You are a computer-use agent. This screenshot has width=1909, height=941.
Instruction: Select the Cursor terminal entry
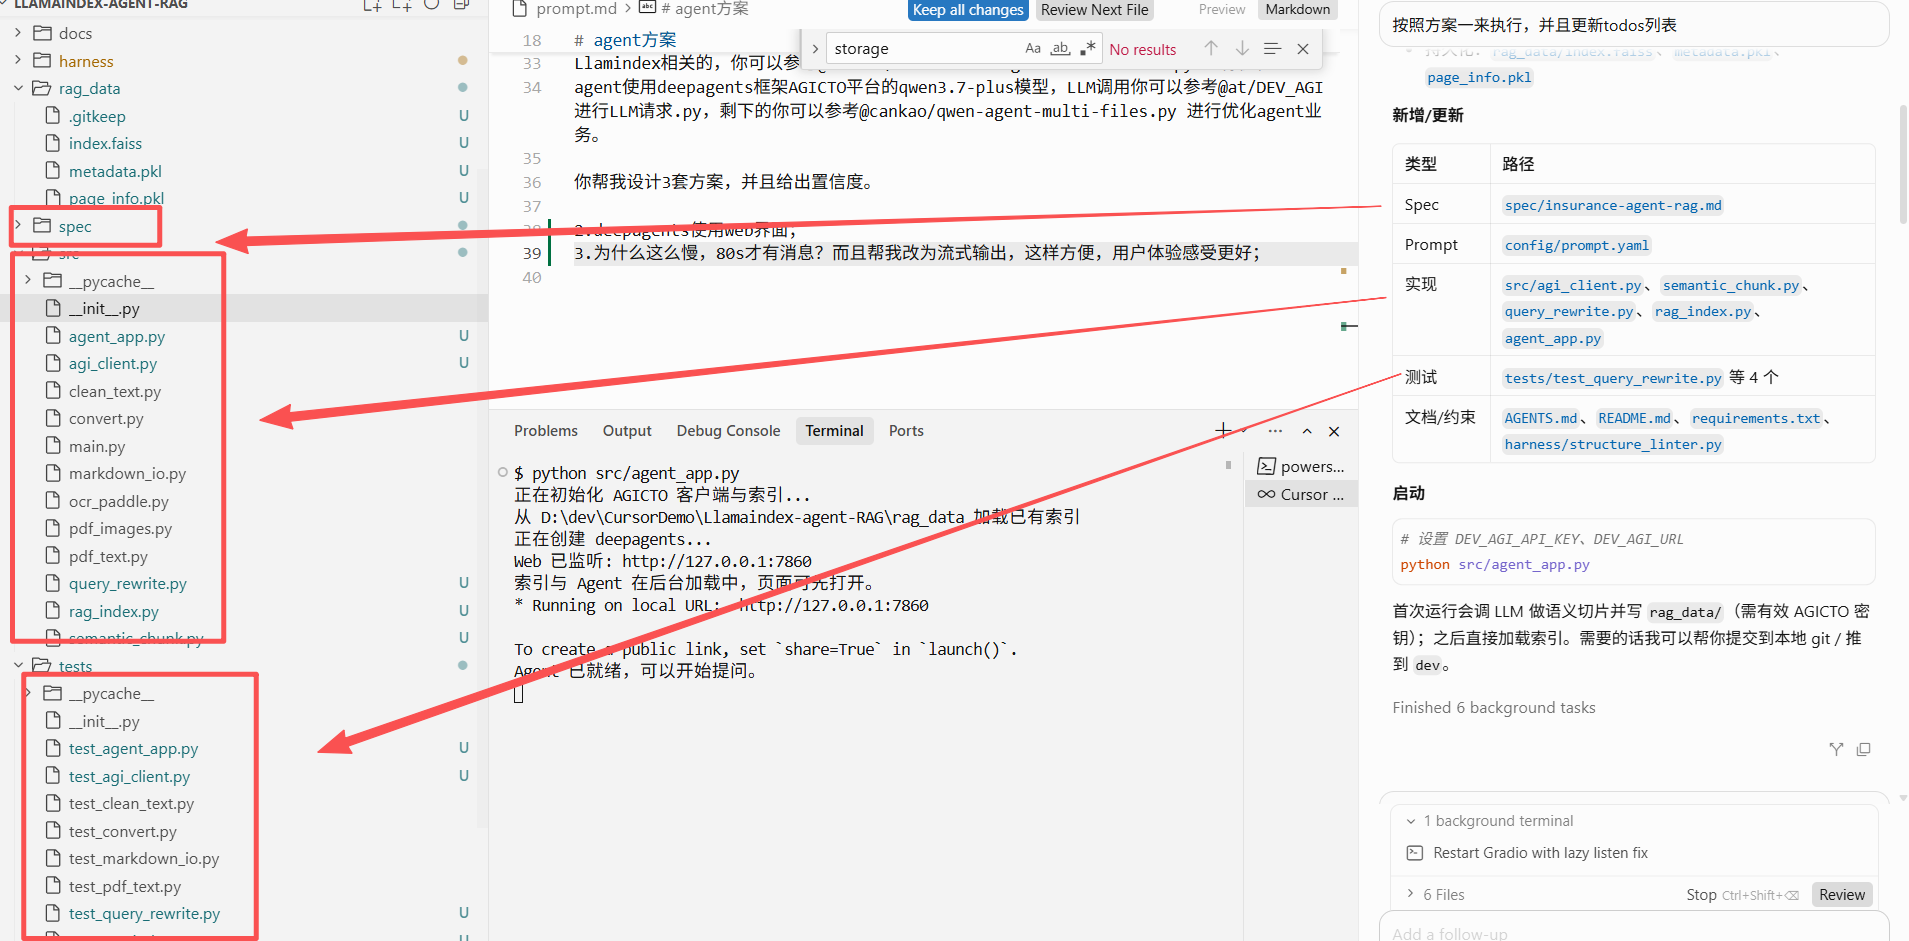[x=1301, y=494]
